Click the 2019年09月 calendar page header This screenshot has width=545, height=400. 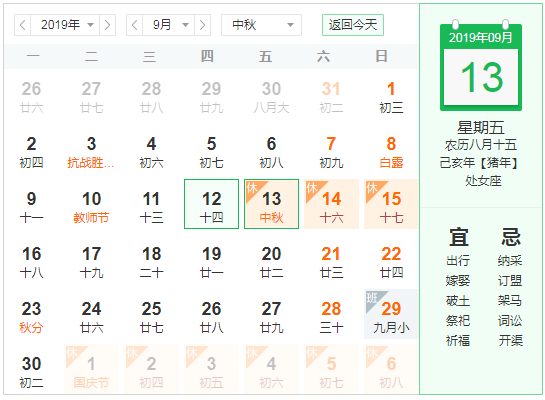[481, 37]
